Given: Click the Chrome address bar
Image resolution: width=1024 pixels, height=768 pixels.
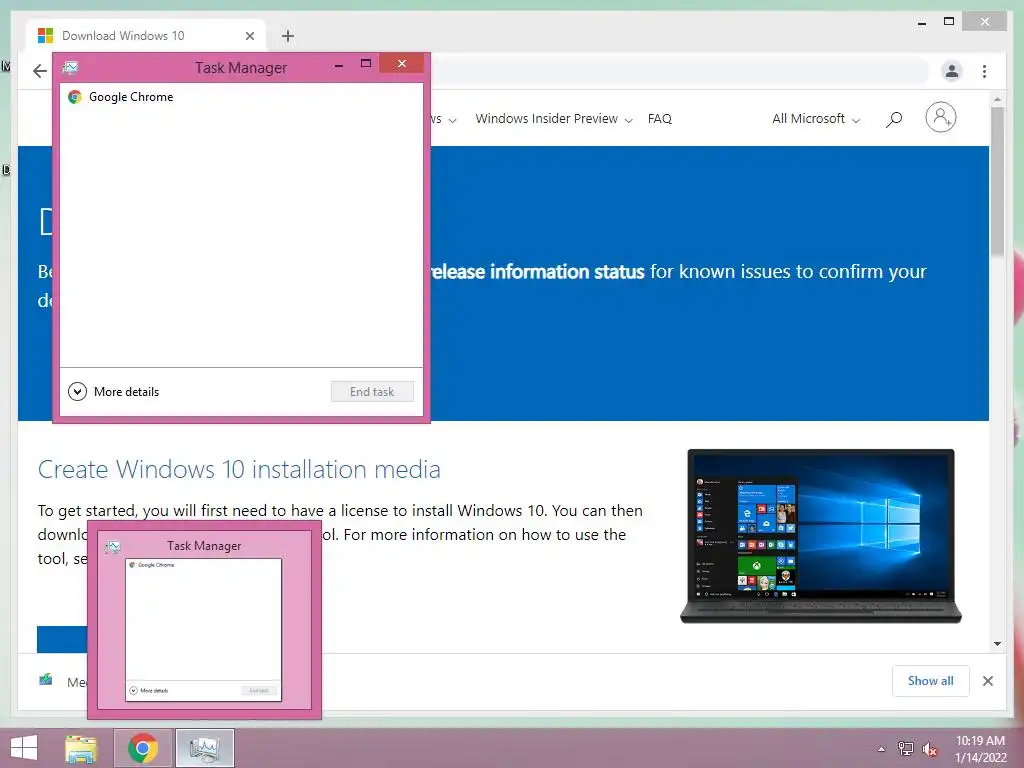Looking at the screenshot, I should pyautogui.click(x=679, y=71).
